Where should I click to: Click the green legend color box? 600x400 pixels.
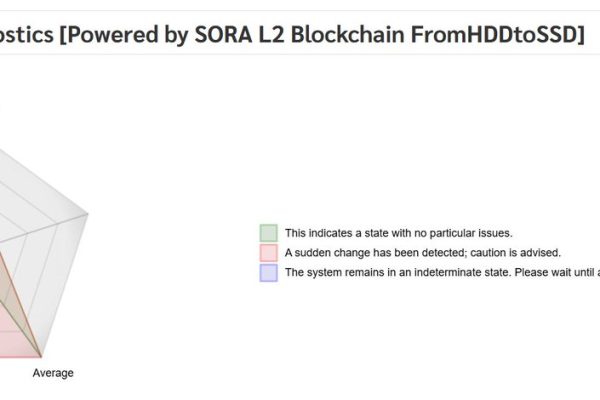point(268,233)
